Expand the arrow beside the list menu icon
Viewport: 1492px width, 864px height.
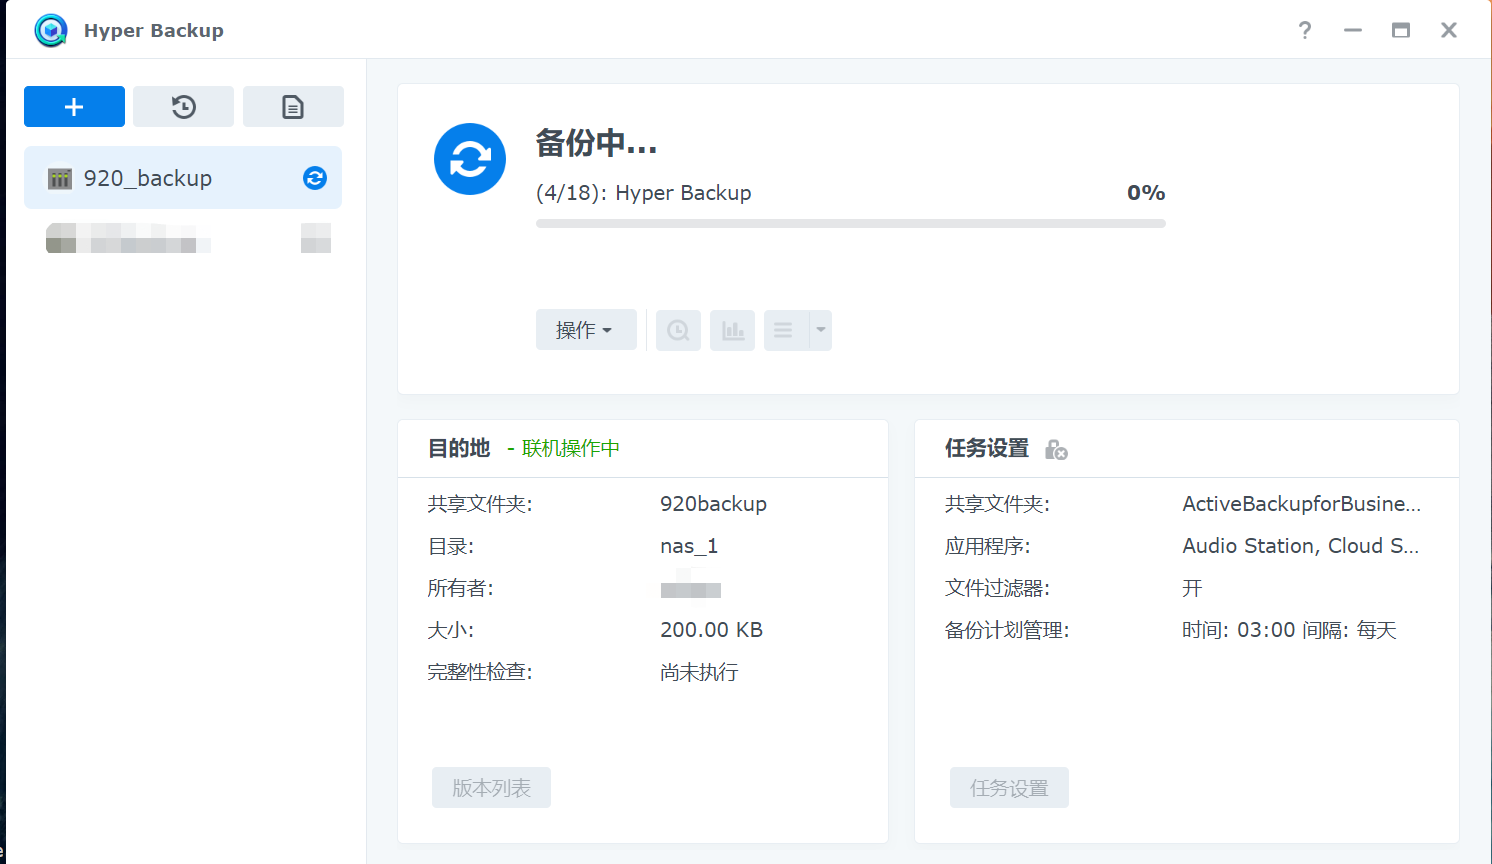point(821,330)
